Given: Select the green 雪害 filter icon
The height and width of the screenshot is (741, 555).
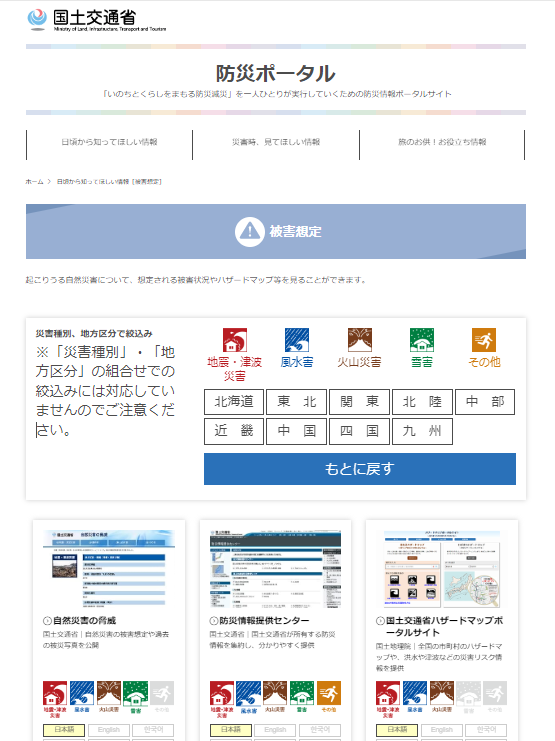Looking at the screenshot, I should (422, 340).
